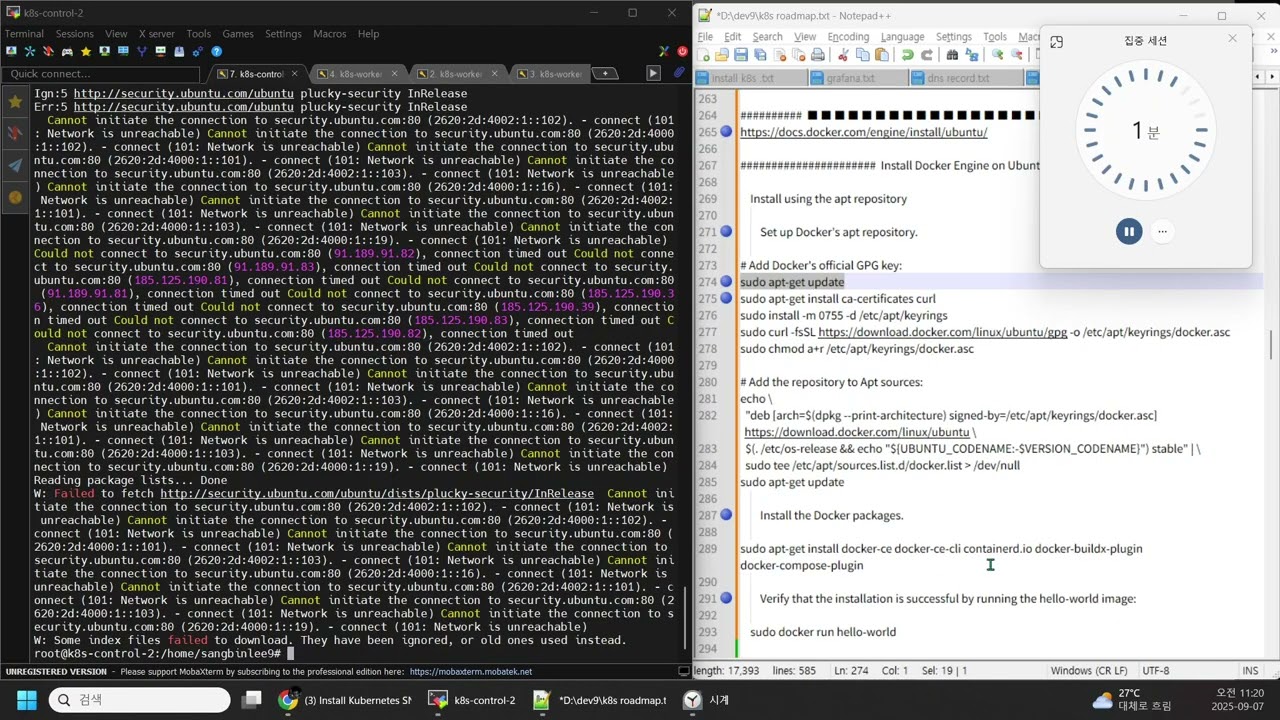Screen dimensions: 1280x720
Task: Click the green Undo arrow in Notepad++
Action: tap(907, 54)
